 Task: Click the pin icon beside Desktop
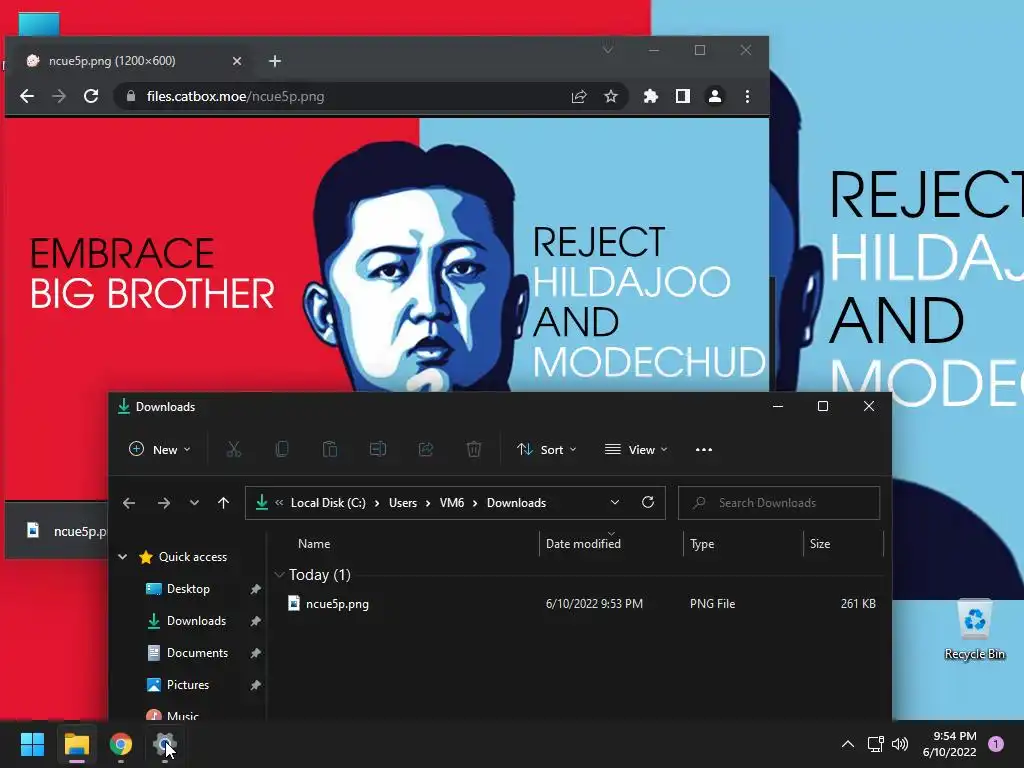coord(255,589)
